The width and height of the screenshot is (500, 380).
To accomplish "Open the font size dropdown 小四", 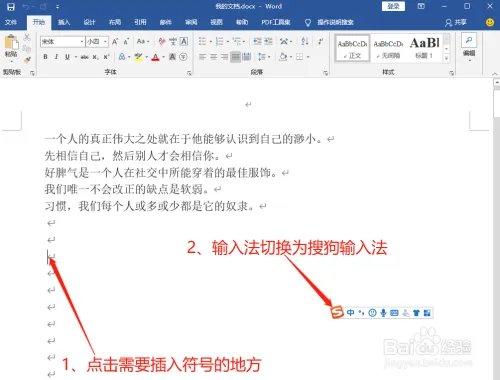I will tap(105, 42).
